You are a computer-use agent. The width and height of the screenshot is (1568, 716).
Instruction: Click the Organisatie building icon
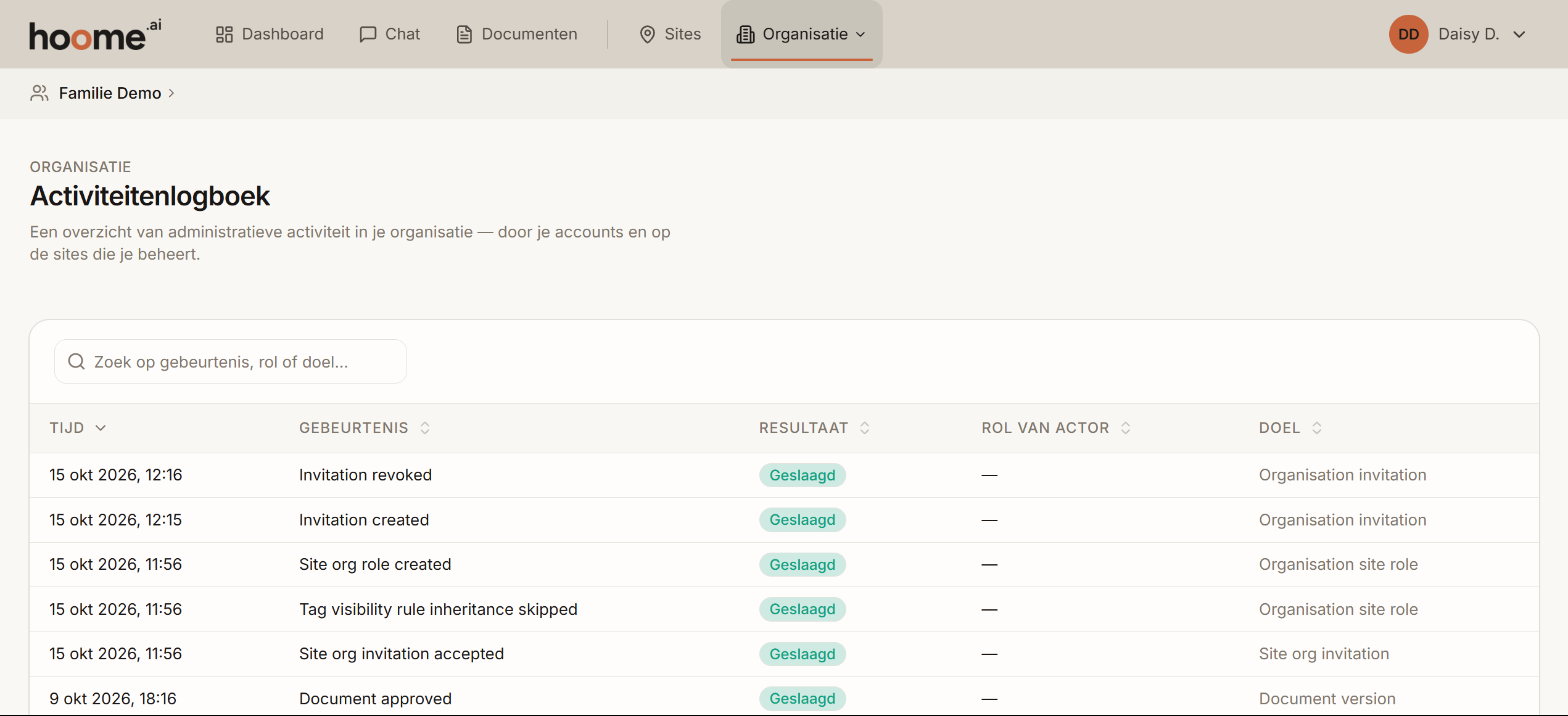tap(745, 34)
